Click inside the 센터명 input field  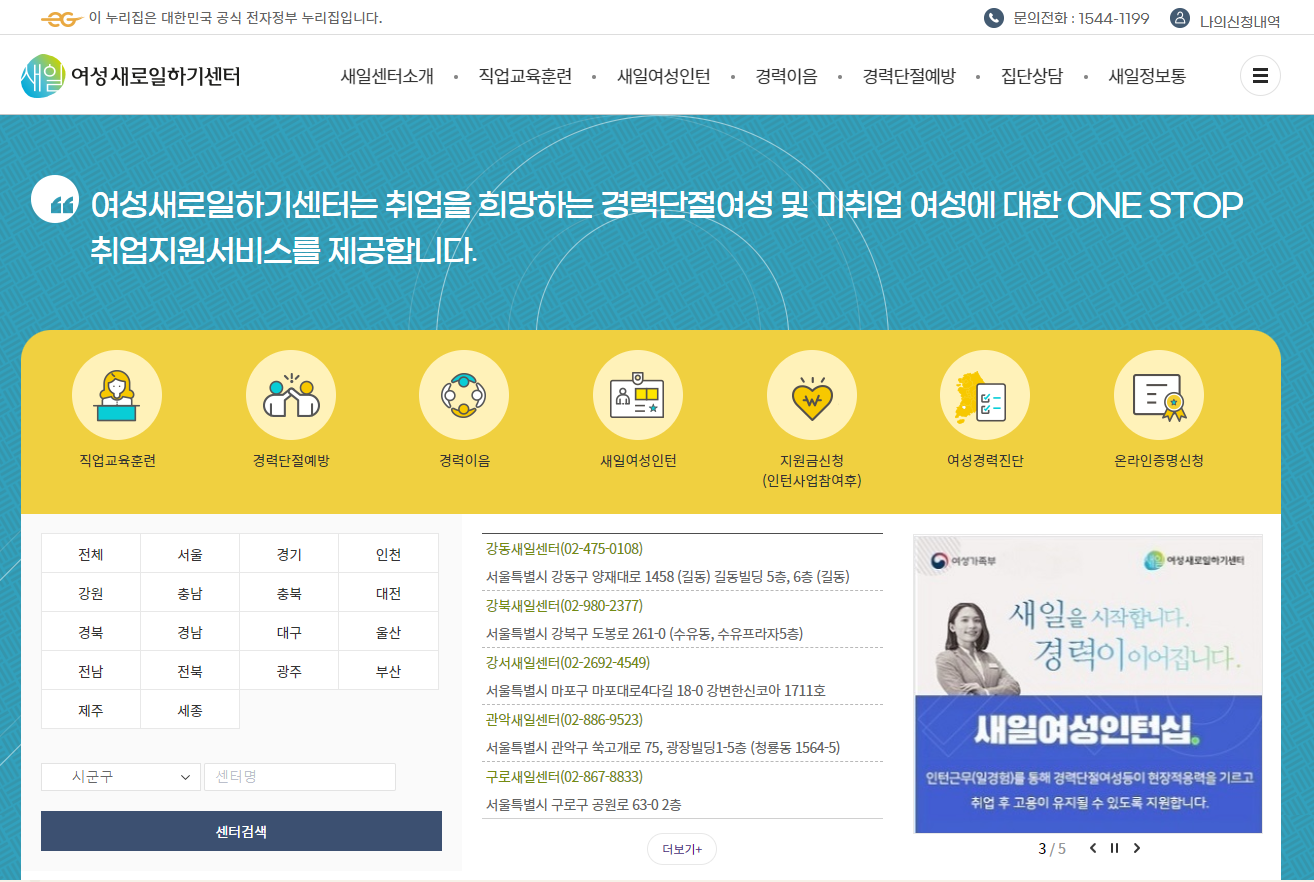(x=299, y=776)
